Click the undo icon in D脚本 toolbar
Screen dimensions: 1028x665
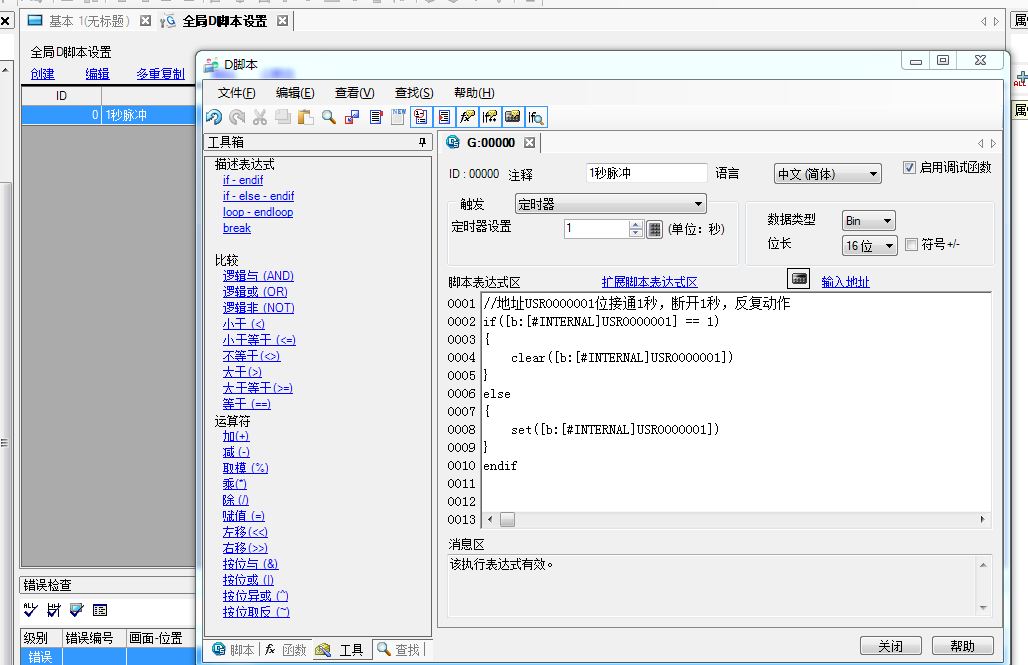[214, 117]
